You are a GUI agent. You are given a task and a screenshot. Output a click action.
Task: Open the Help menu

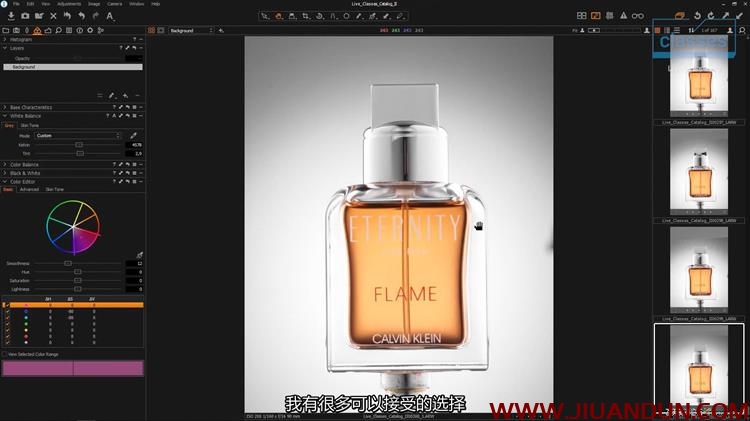[x=155, y=4]
